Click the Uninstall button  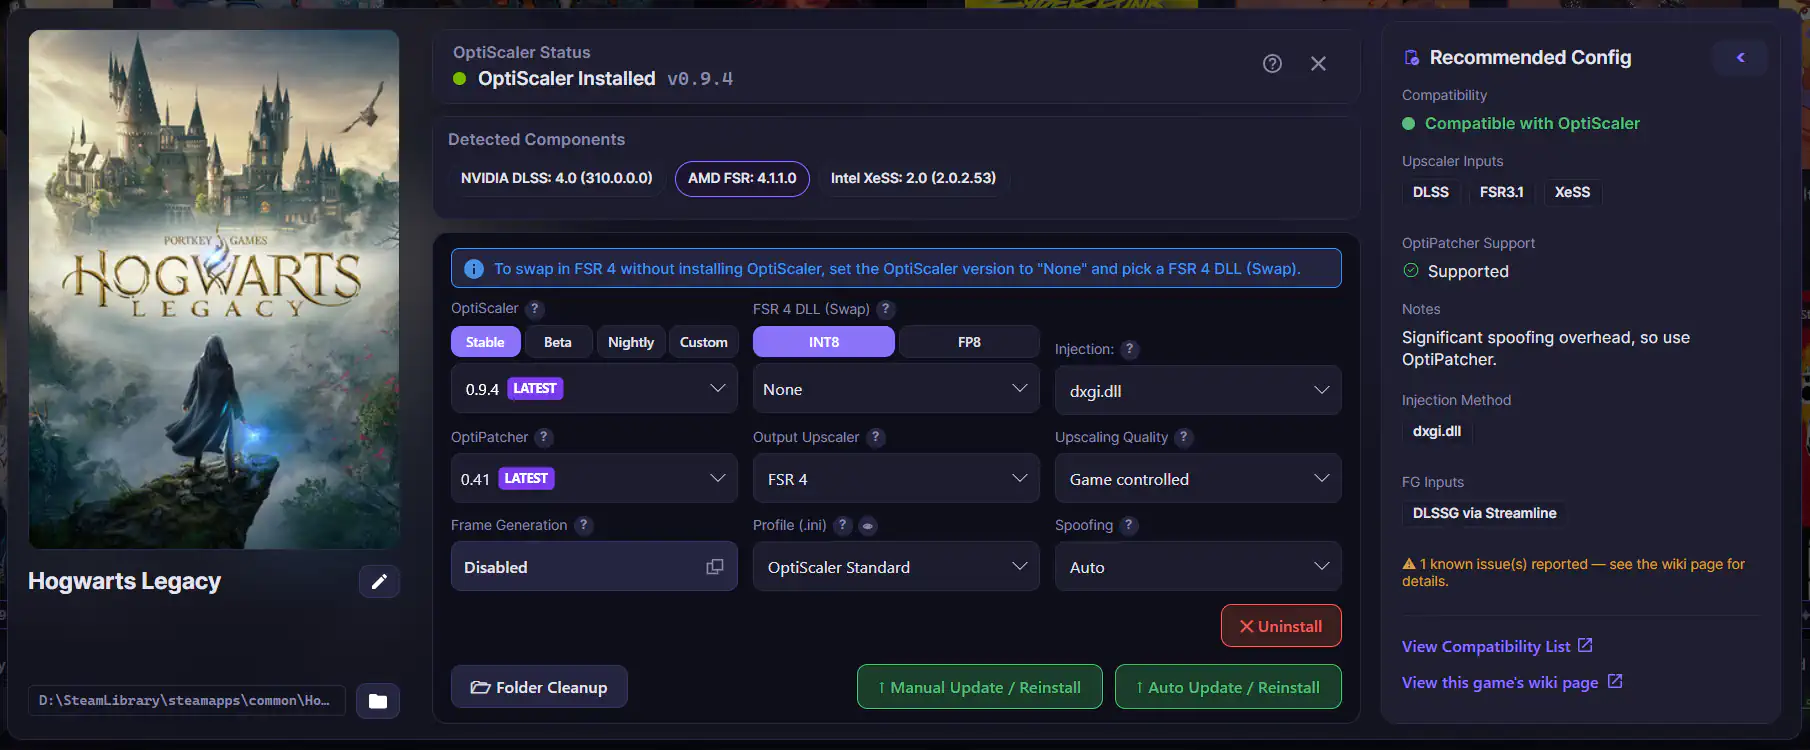click(1281, 626)
